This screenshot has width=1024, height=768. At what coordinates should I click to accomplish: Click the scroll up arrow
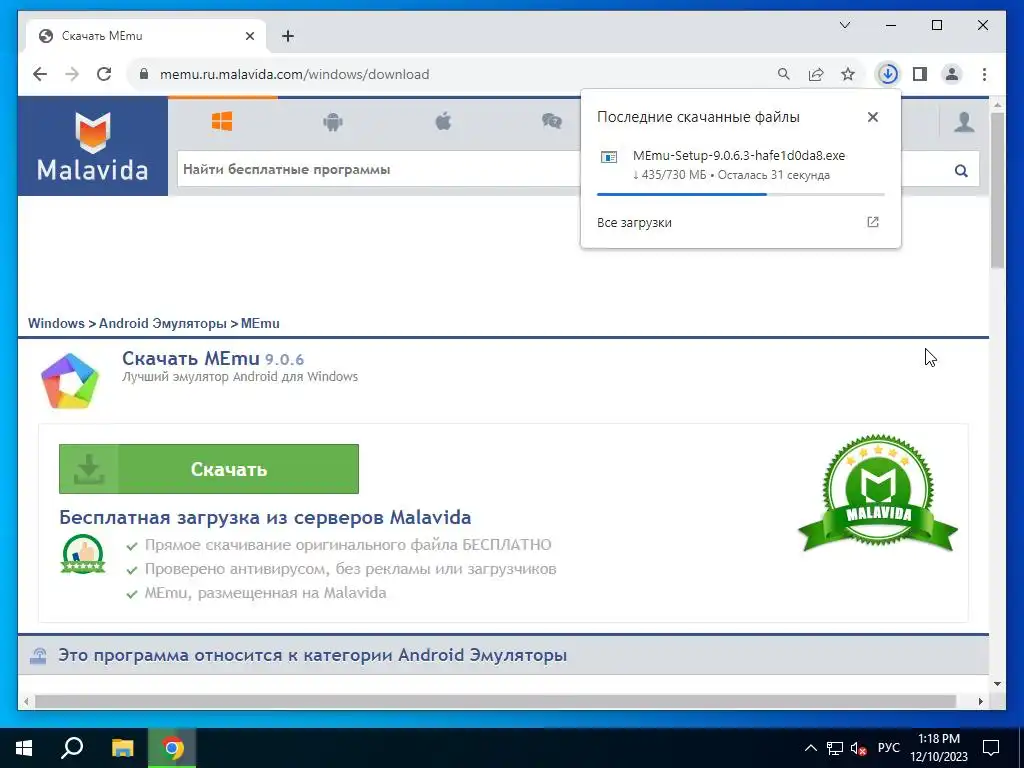[x=997, y=104]
